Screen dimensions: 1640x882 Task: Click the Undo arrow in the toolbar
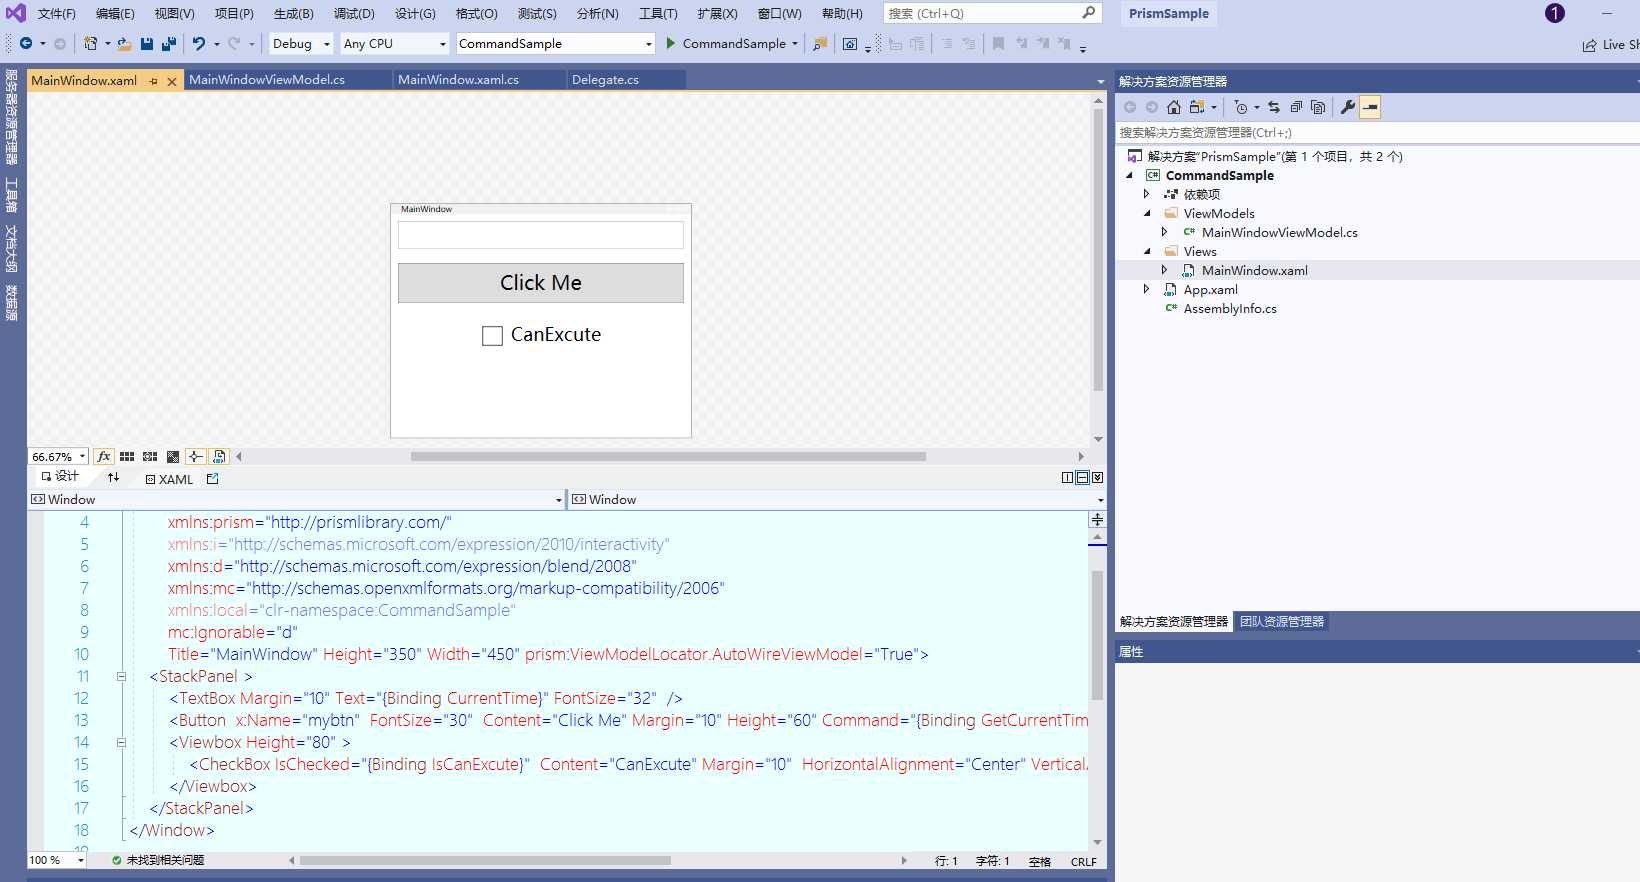[x=199, y=43]
